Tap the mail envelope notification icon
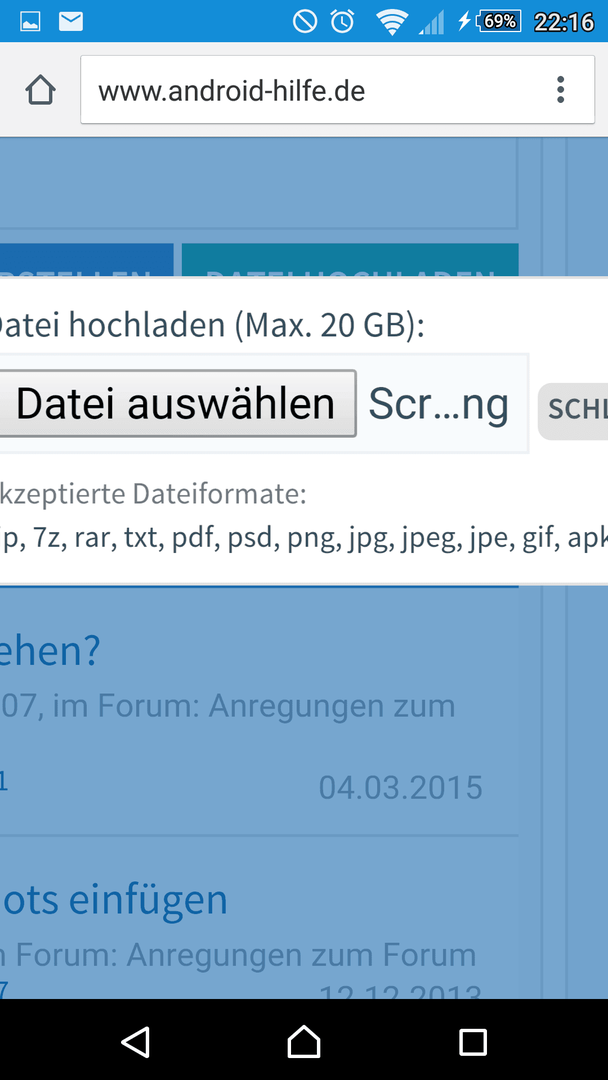Screen dimensions: 608x1080 click(71, 21)
